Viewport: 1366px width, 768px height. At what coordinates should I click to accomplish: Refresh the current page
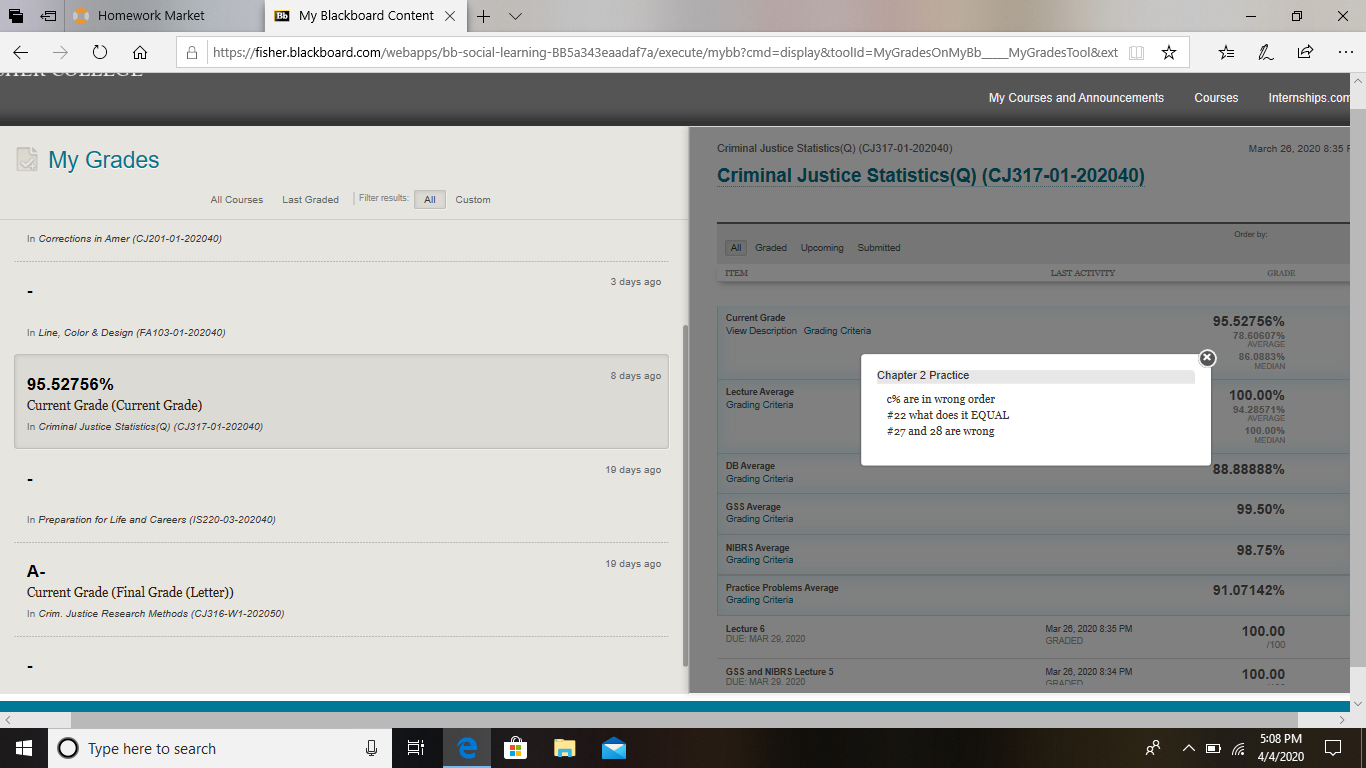pos(100,53)
